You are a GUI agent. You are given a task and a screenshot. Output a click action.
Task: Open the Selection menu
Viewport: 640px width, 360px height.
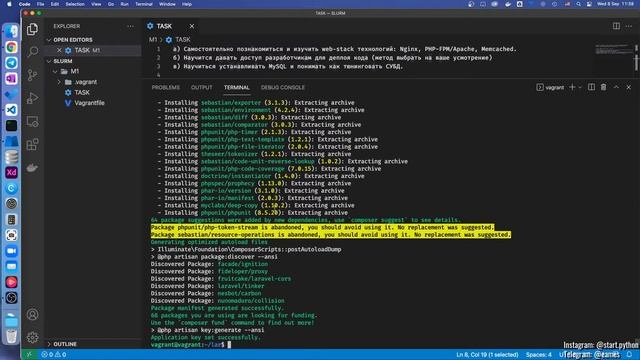point(75,4)
